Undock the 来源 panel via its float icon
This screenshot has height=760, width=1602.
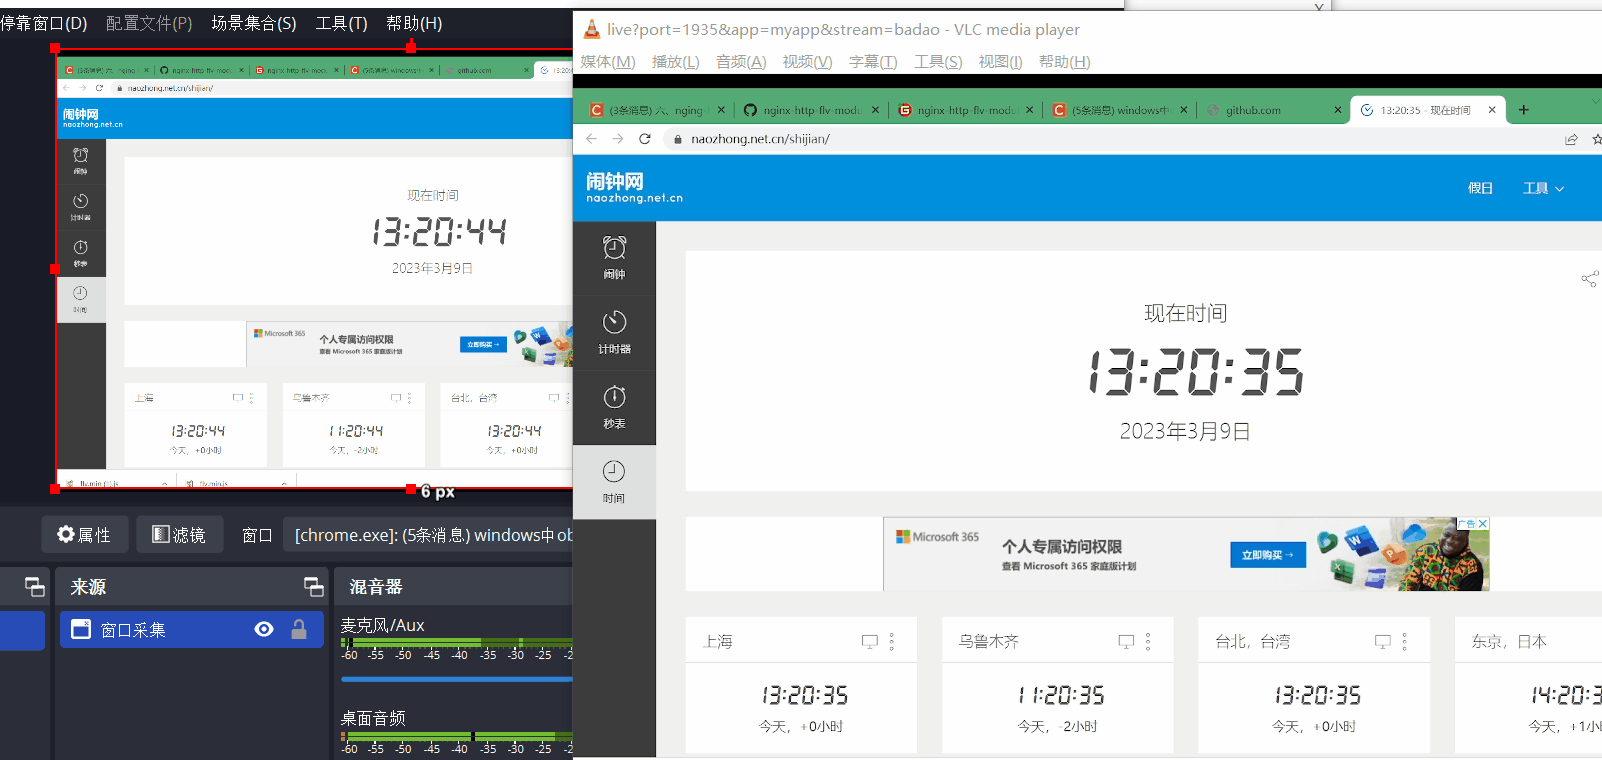click(314, 587)
